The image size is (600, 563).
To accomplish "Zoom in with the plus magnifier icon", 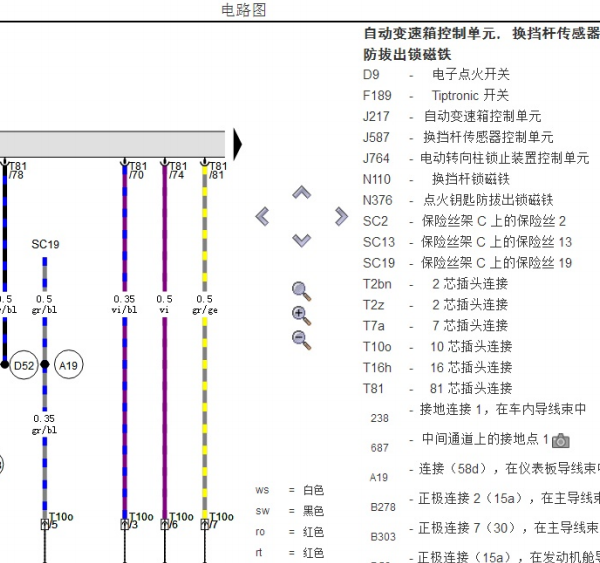I will click(302, 316).
